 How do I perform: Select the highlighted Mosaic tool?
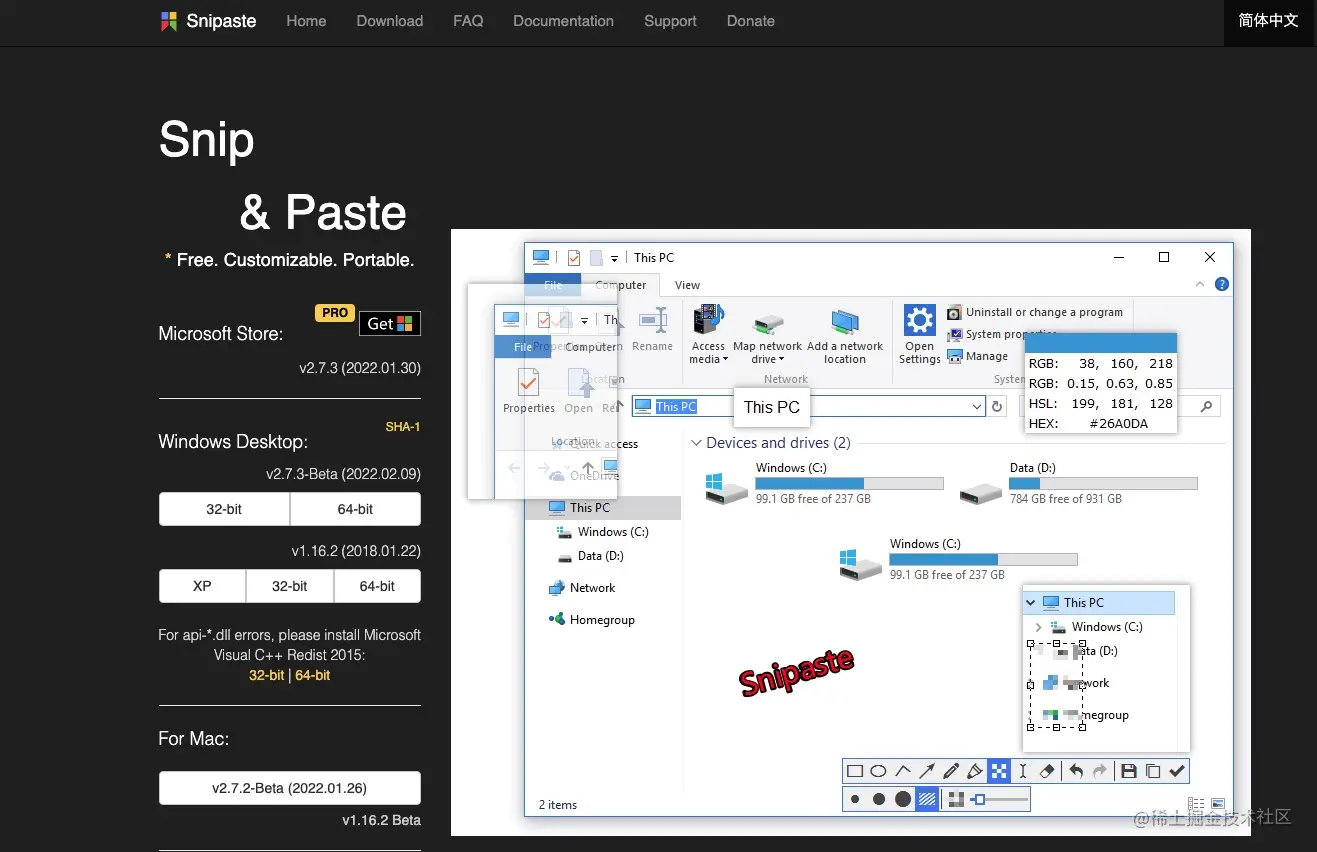pyautogui.click(x=999, y=771)
